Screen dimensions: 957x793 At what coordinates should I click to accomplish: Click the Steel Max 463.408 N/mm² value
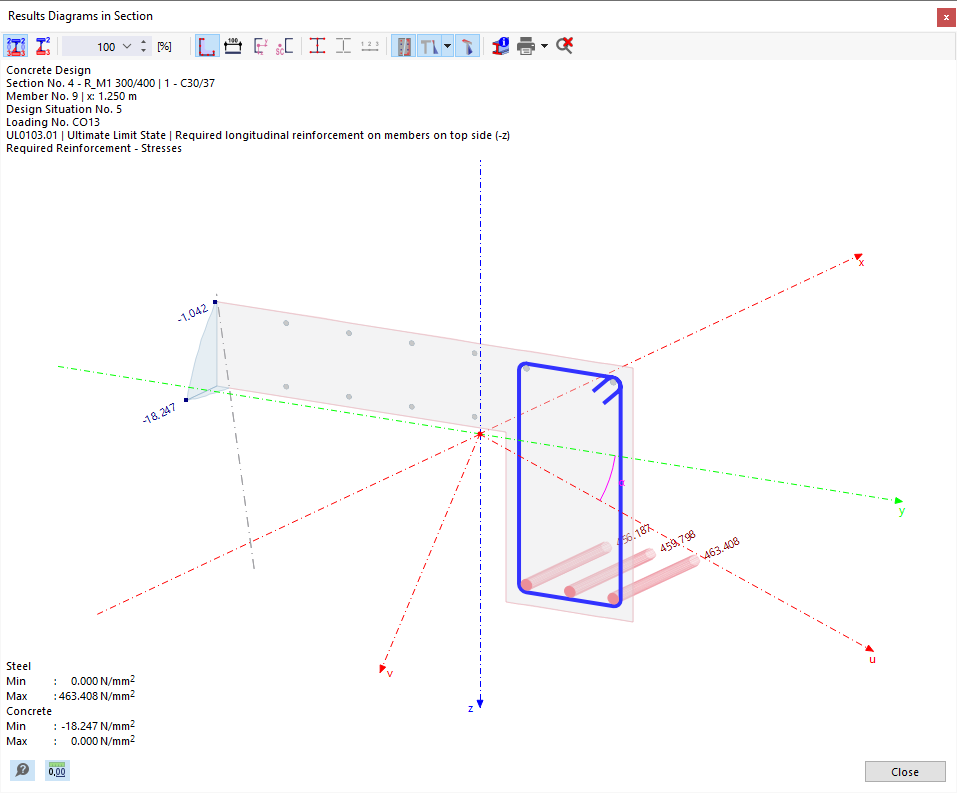pyautogui.click(x=97, y=696)
